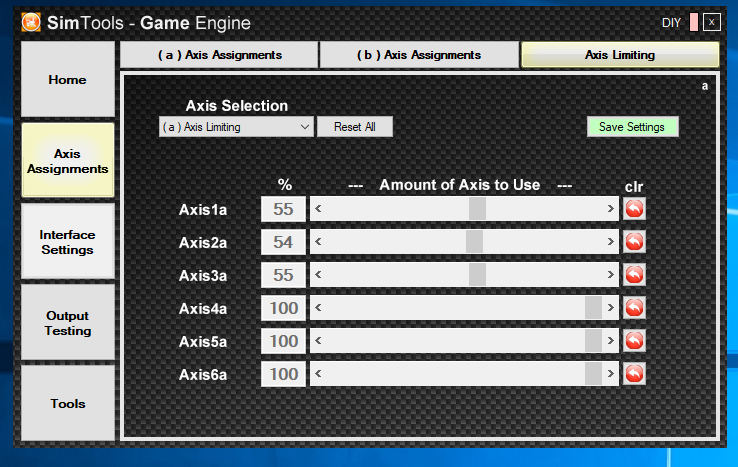
Task: Click the Axis Selection heading text
Action: [237, 105]
